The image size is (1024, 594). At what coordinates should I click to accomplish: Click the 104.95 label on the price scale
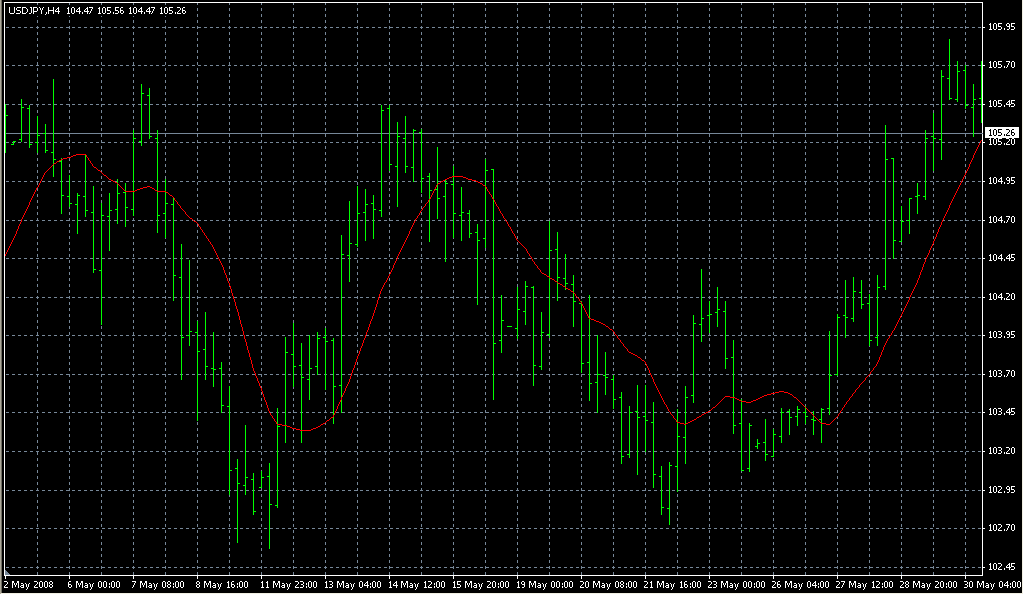click(1001, 181)
